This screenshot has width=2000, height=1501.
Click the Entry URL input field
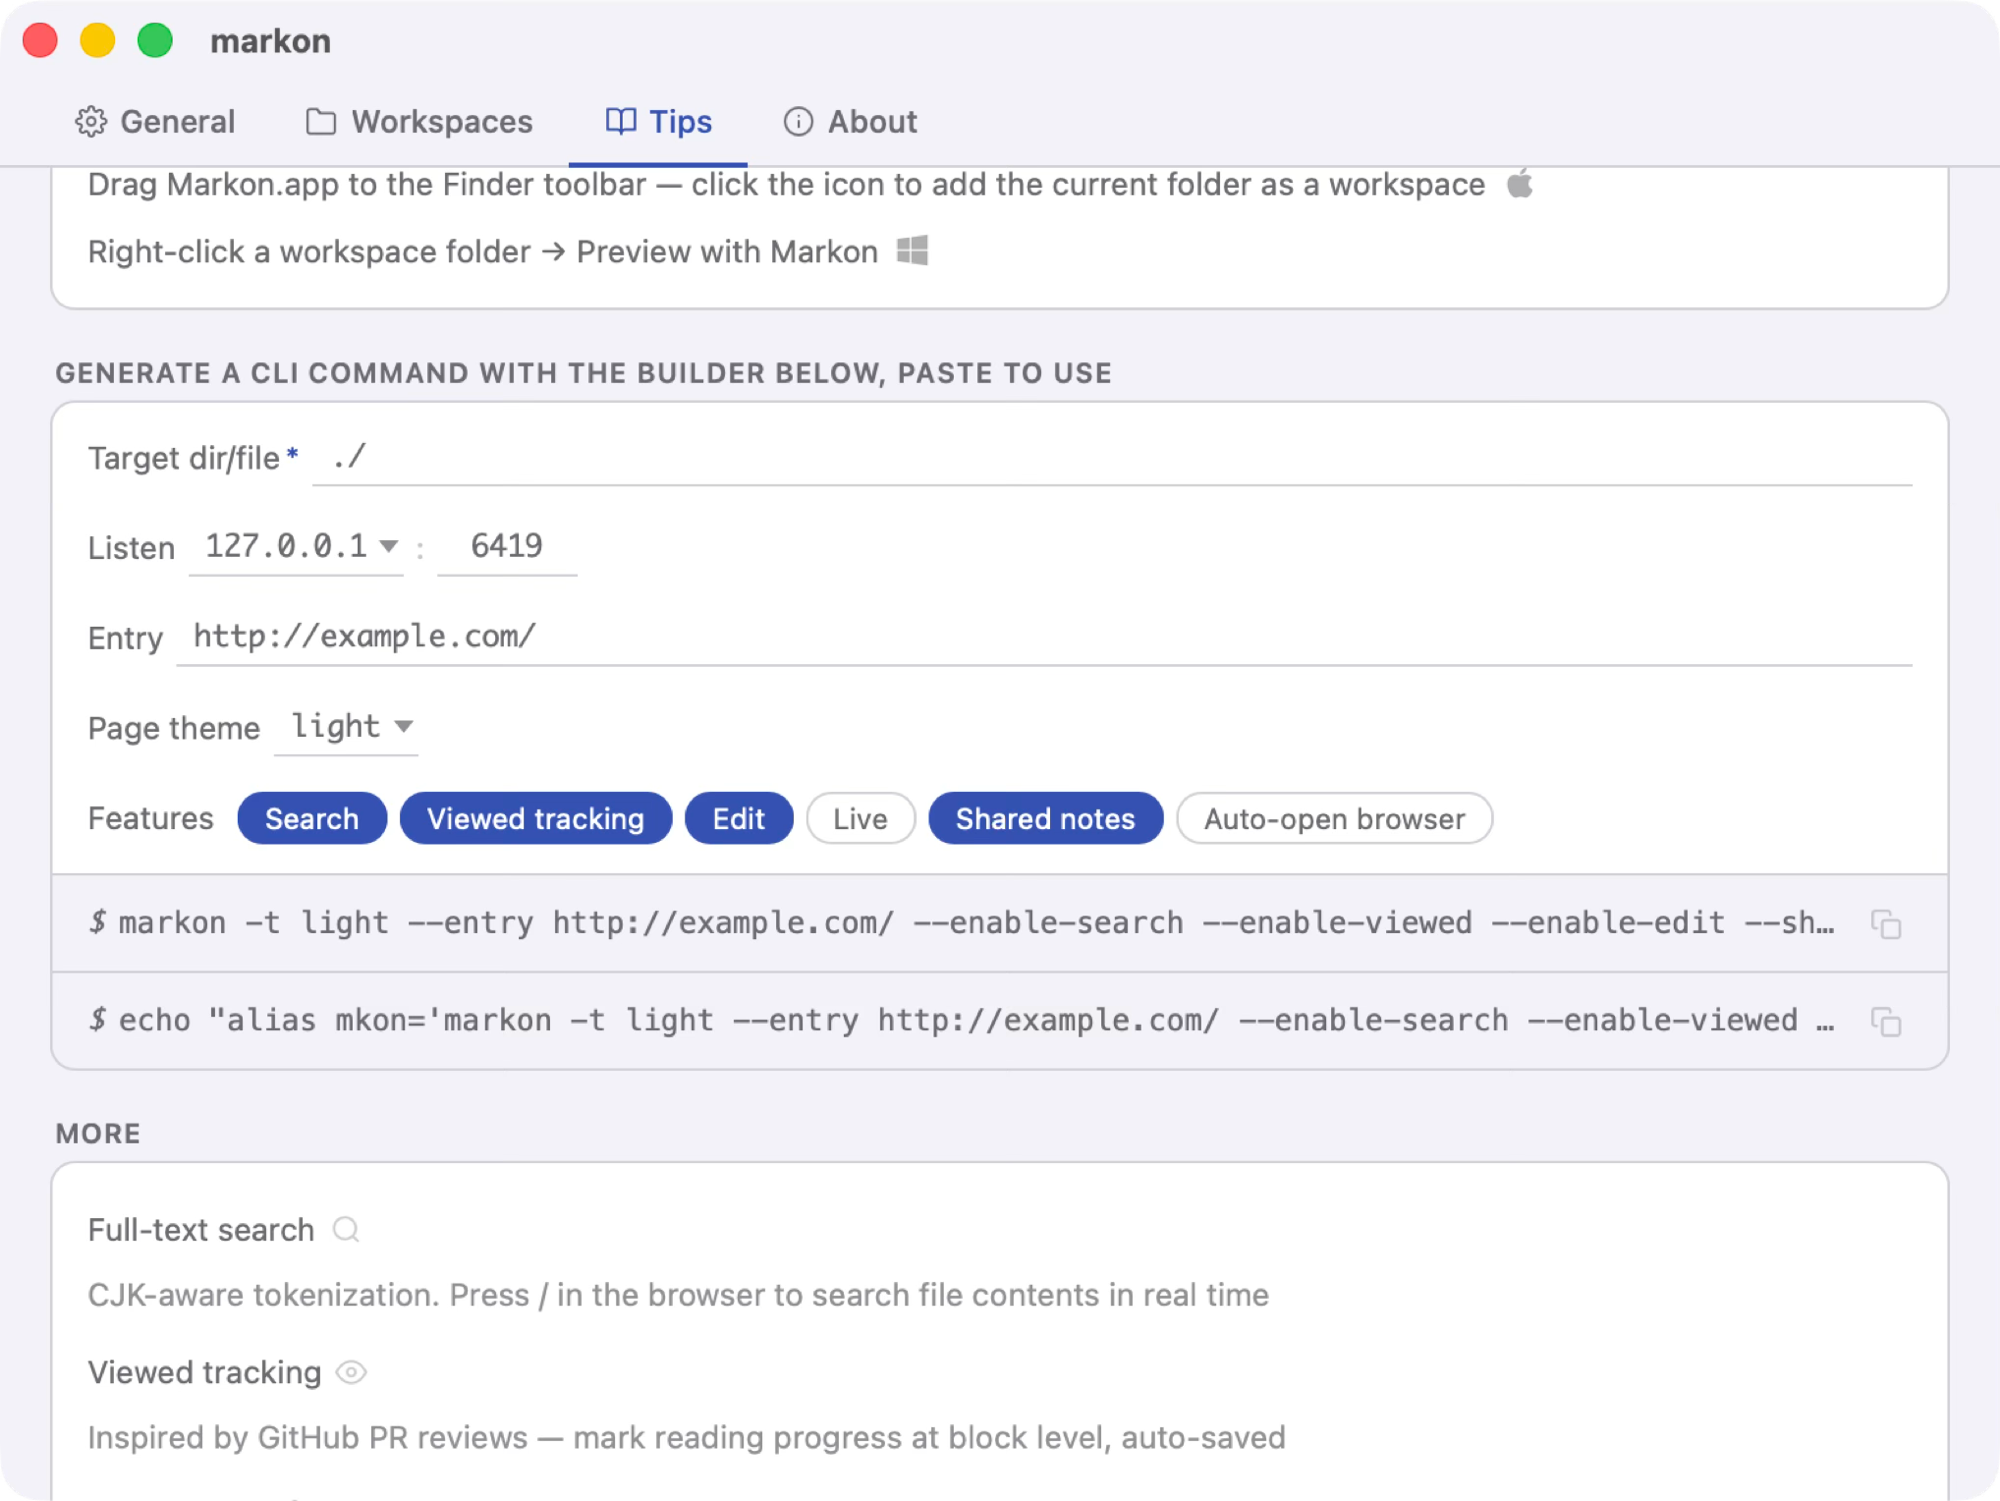point(1044,637)
